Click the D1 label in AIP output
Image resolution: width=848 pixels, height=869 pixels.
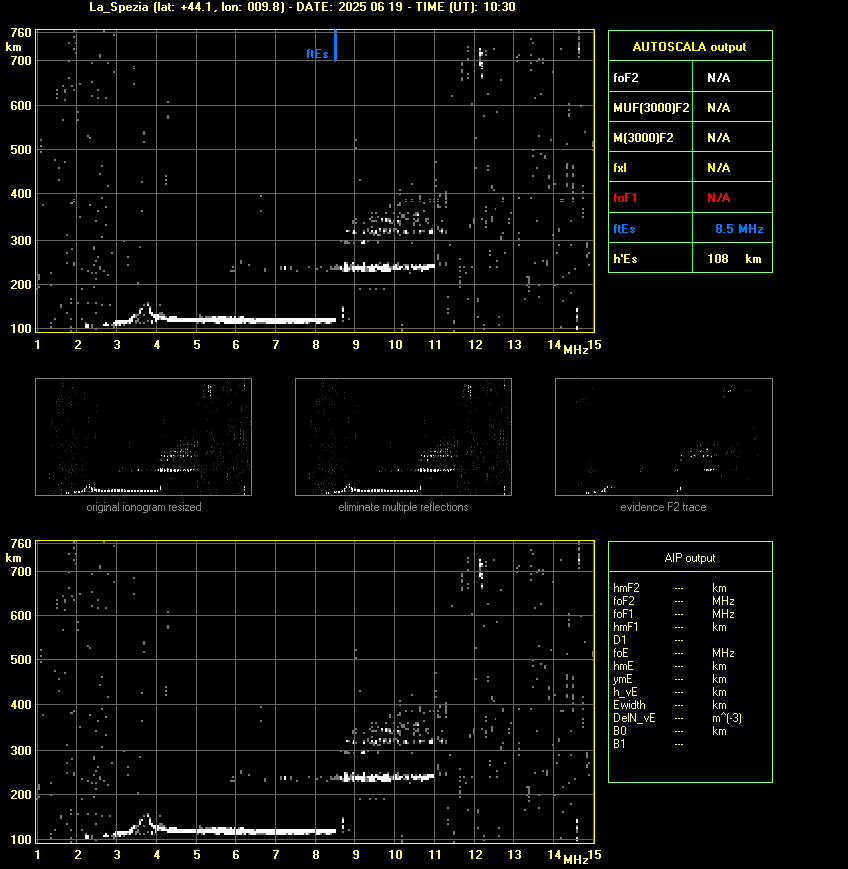(x=620, y=640)
